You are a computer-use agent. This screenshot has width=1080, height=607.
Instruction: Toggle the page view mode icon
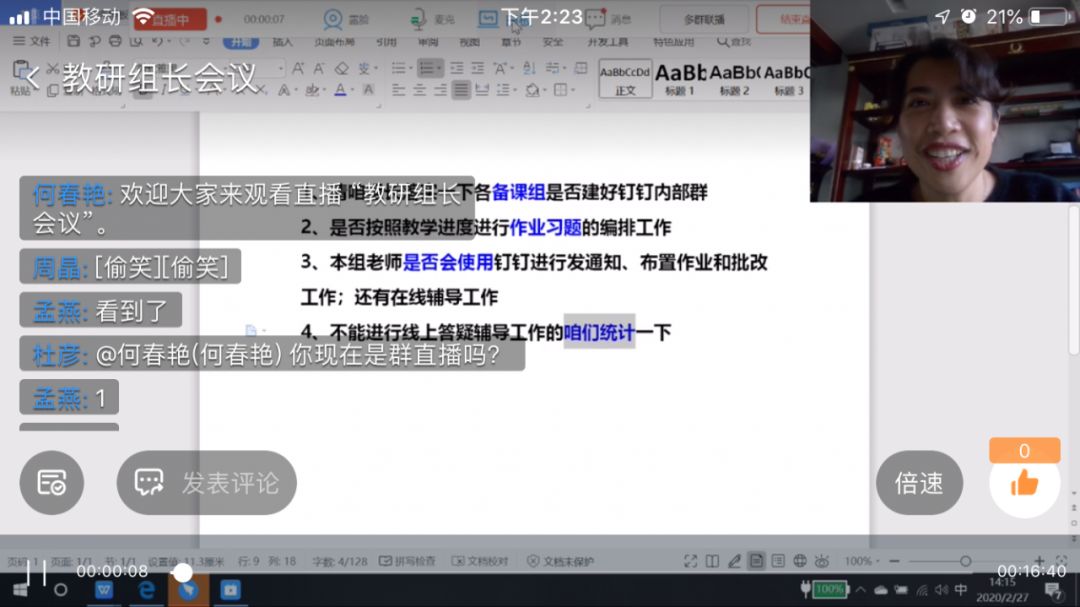click(756, 561)
